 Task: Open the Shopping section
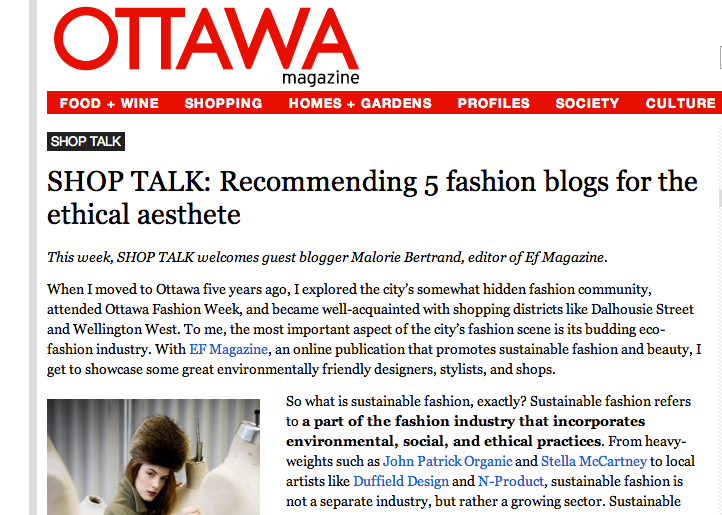pos(223,103)
